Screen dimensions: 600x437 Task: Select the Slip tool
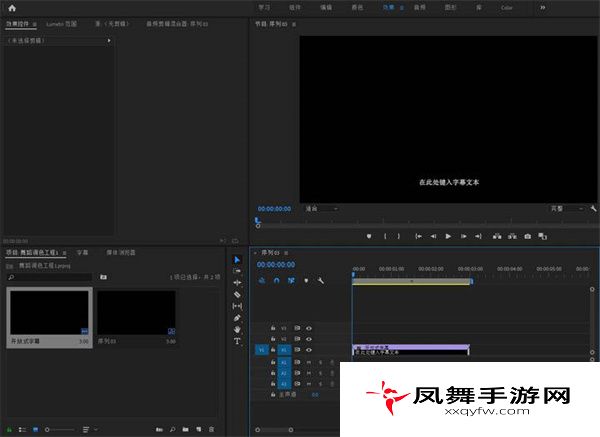[x=237, y=306]
